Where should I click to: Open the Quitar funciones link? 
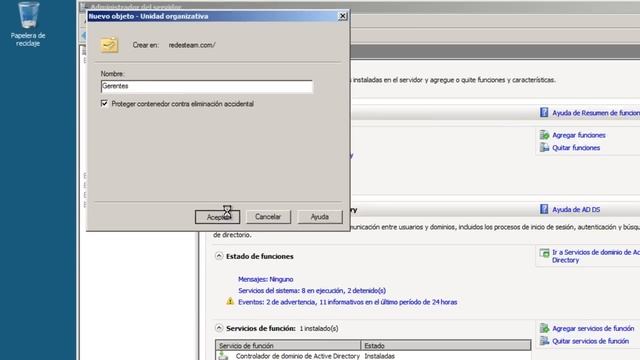576,148
